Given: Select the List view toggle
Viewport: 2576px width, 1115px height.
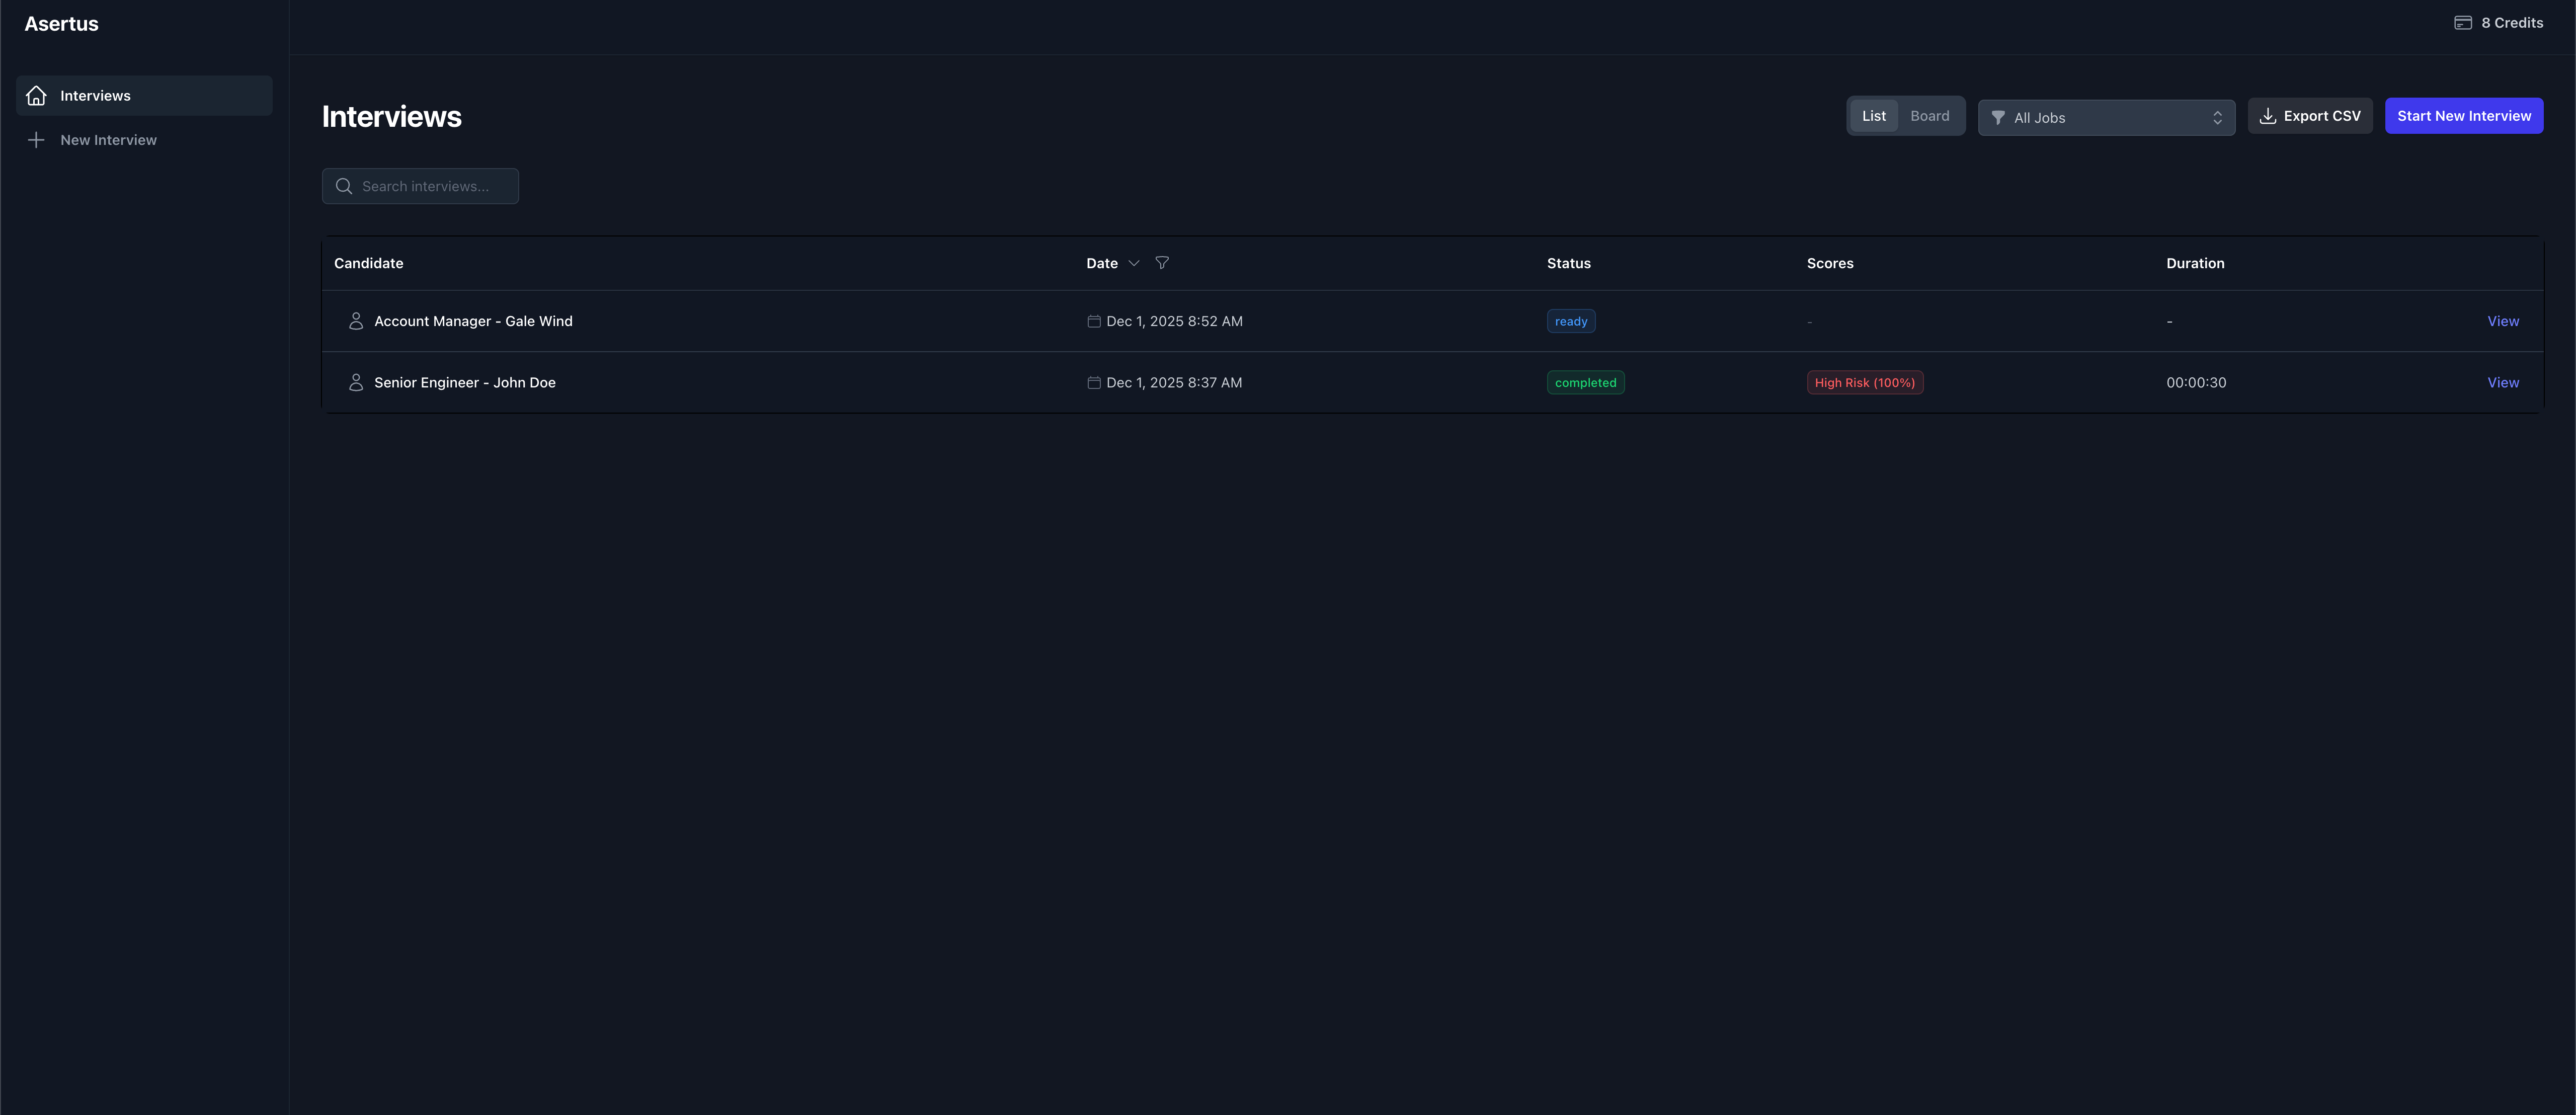Looking at the screenshot, I should [1874, 115].
